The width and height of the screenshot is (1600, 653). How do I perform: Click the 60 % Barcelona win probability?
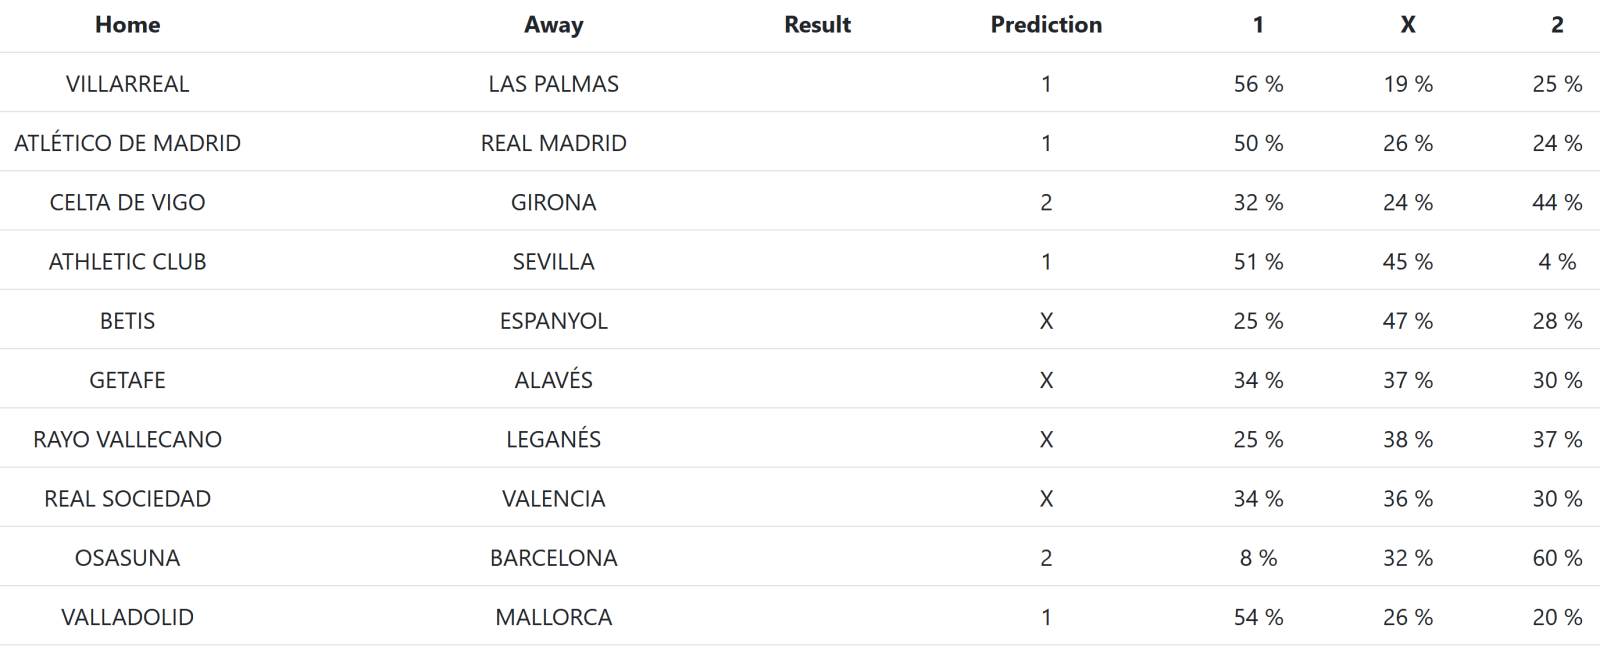1557,558
